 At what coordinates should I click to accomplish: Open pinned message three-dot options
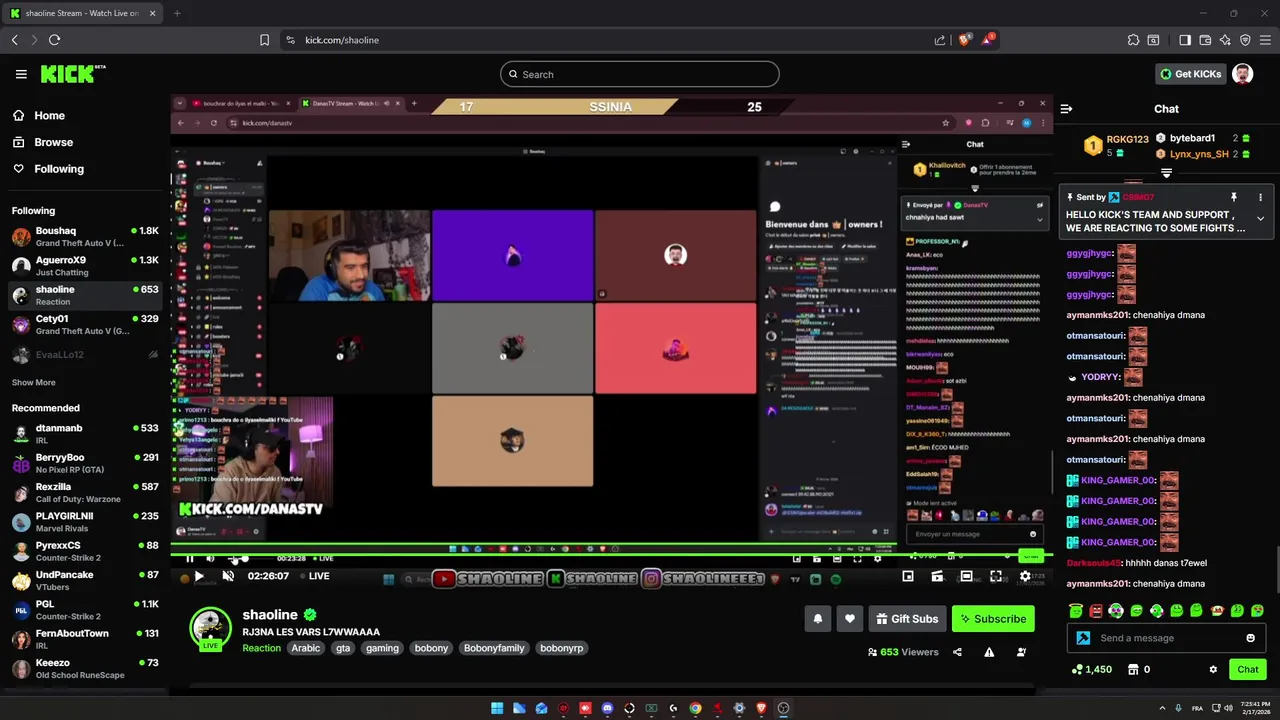(1260, 197)
